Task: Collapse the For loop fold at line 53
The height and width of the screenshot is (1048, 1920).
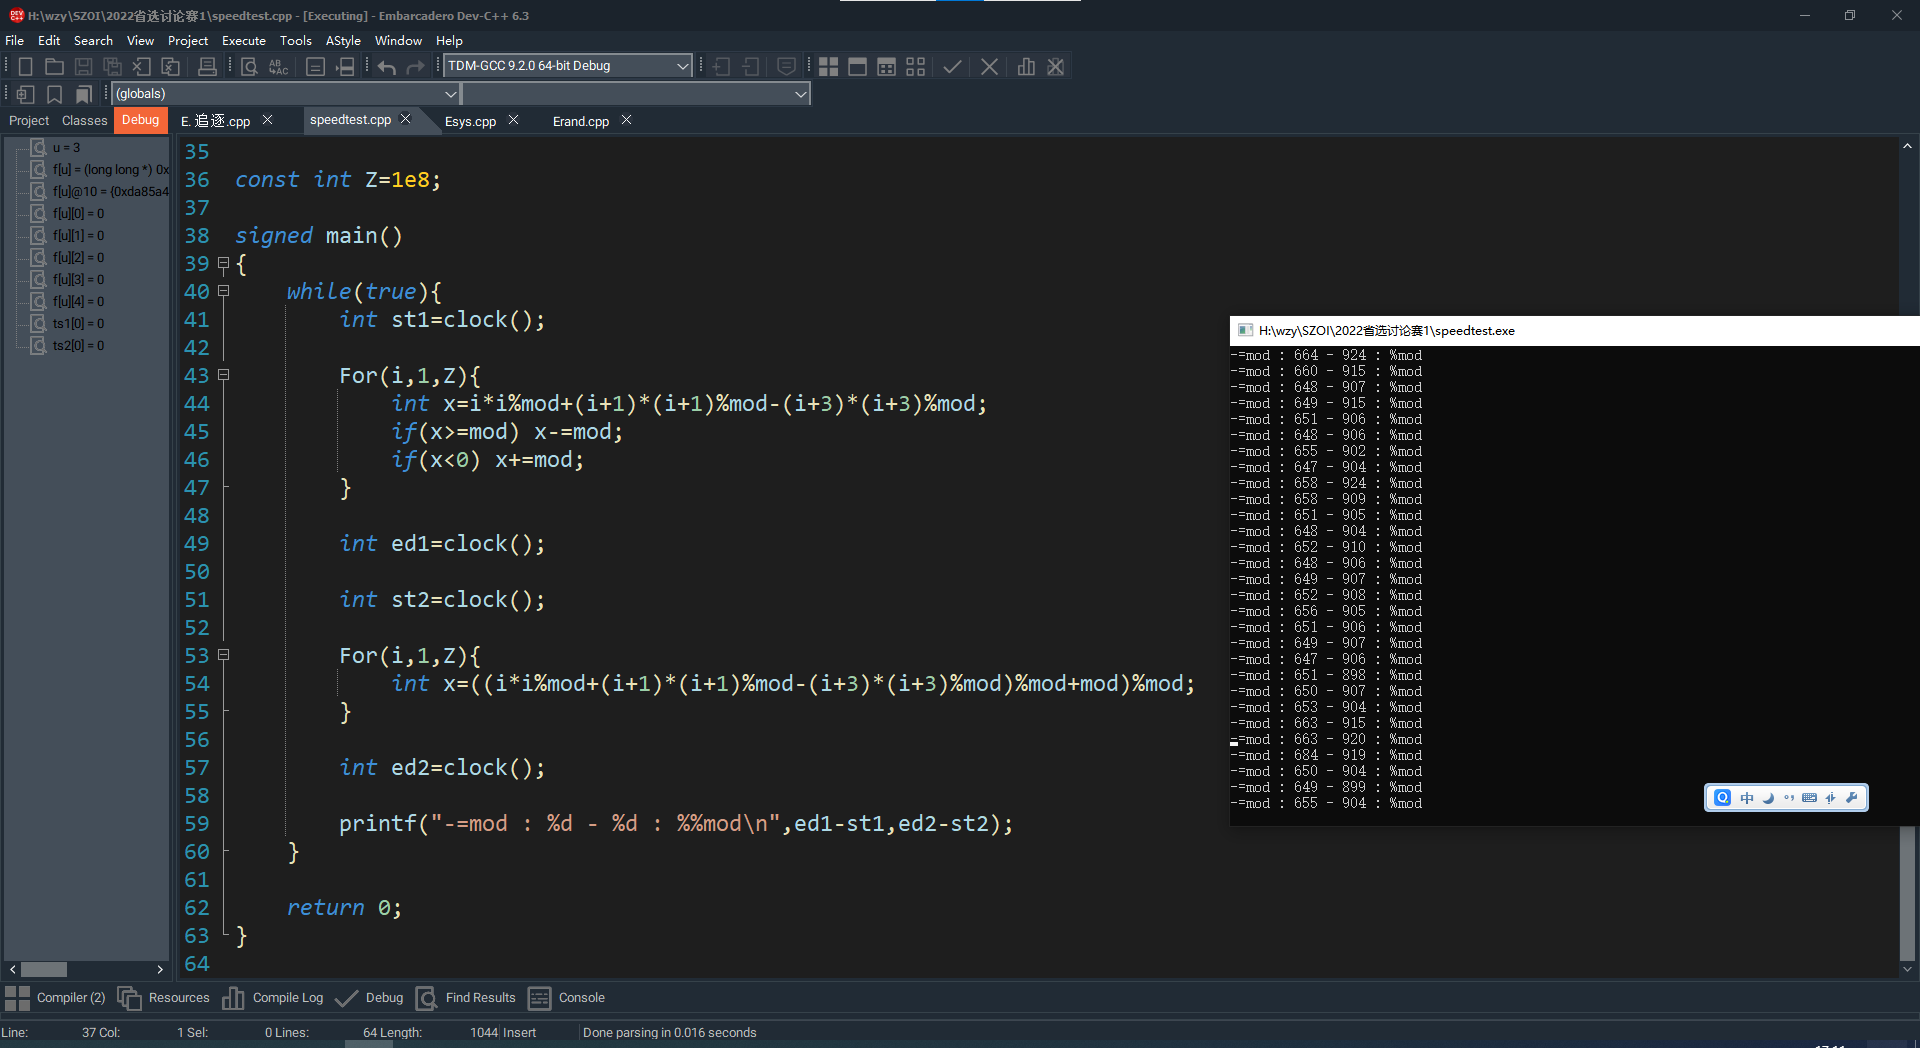Action: 224,655
